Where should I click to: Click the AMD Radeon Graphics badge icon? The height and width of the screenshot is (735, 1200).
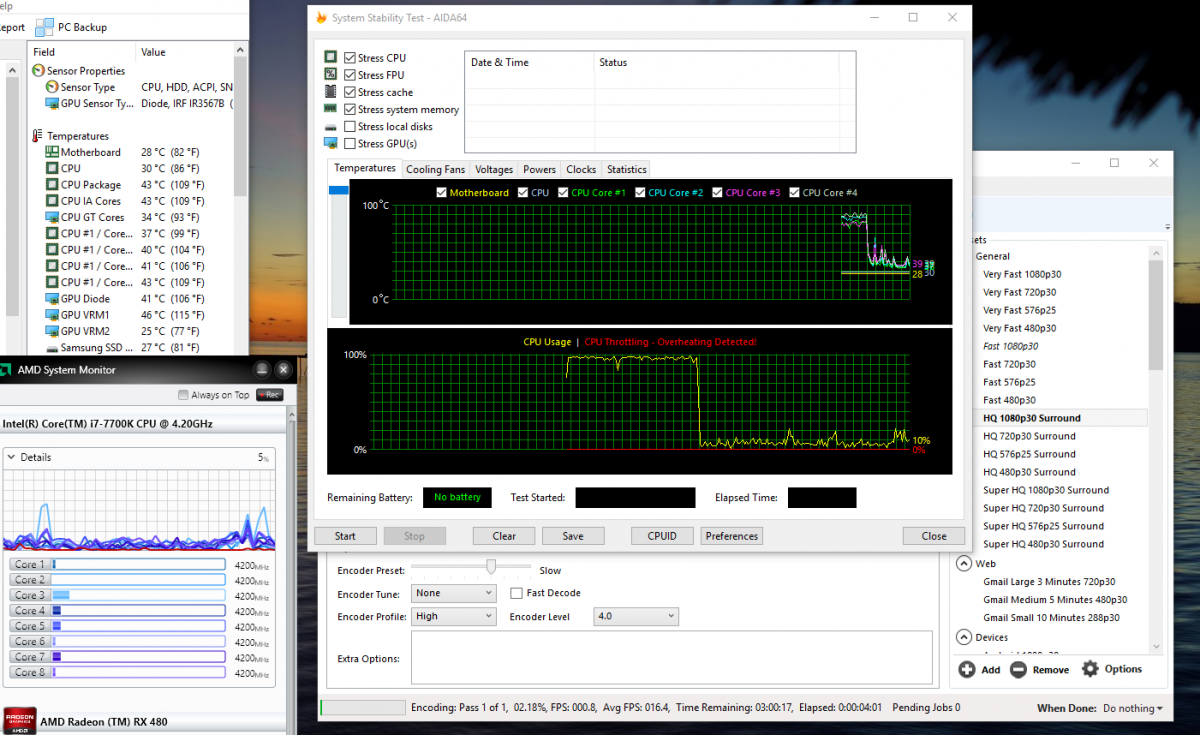pyautogui.click(x=20, y=721)
